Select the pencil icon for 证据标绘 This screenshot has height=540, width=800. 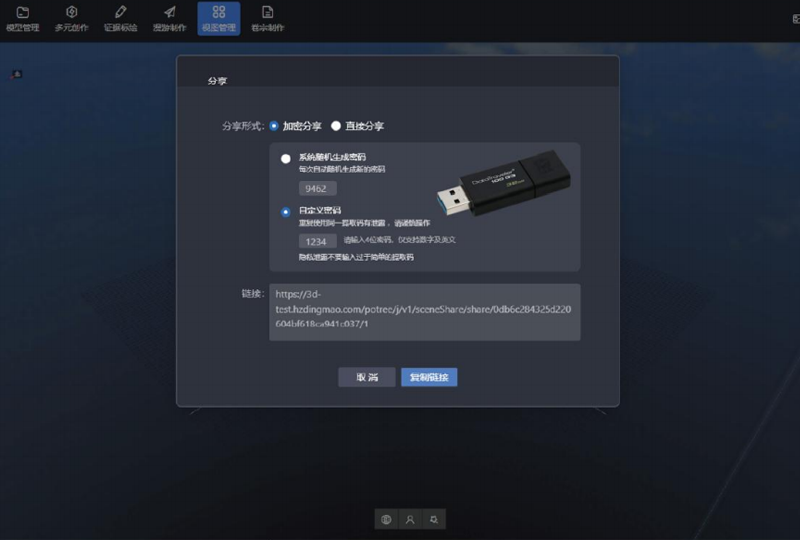pos(121,13)
